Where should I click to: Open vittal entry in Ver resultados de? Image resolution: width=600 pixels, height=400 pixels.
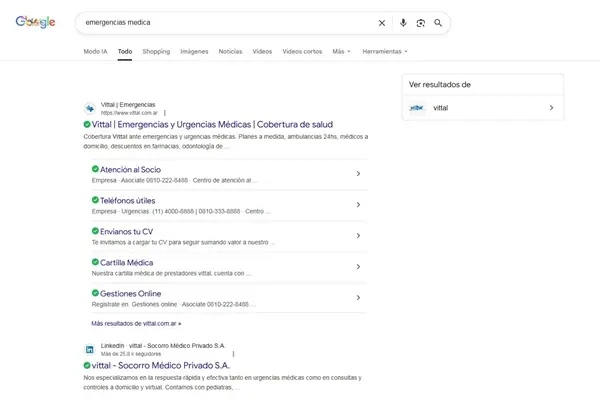click(483, 108)
